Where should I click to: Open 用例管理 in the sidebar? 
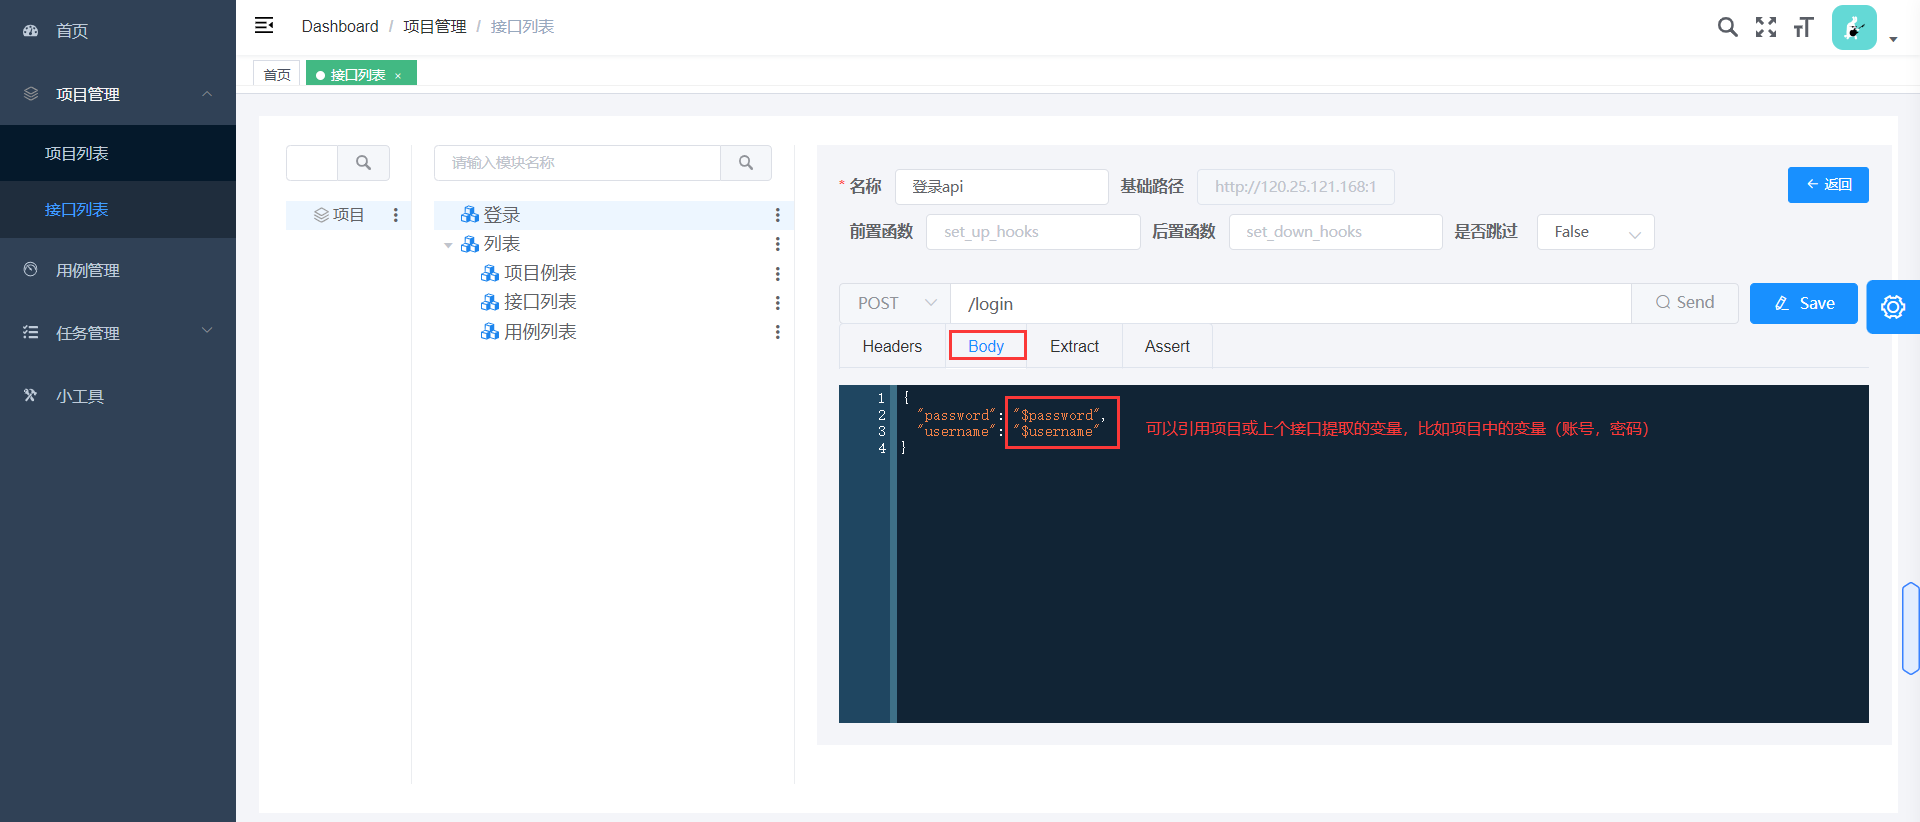pyautogui.click(x=118, y=270)
